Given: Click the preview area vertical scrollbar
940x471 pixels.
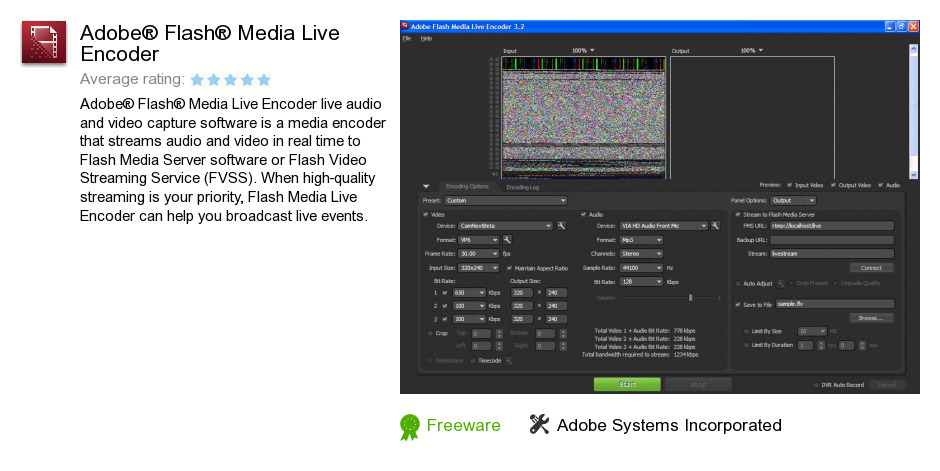Looking at the screenshot, I should pyautogui.click(x=914, y=111).
